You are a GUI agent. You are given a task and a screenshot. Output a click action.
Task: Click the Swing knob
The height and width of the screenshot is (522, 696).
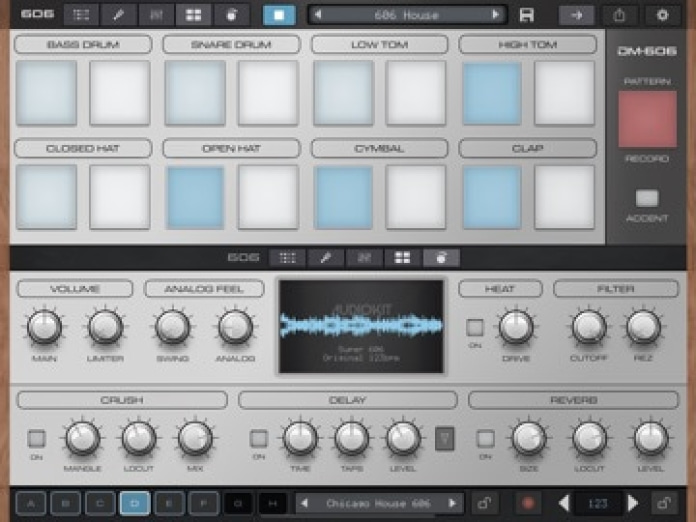coord(172,327)
